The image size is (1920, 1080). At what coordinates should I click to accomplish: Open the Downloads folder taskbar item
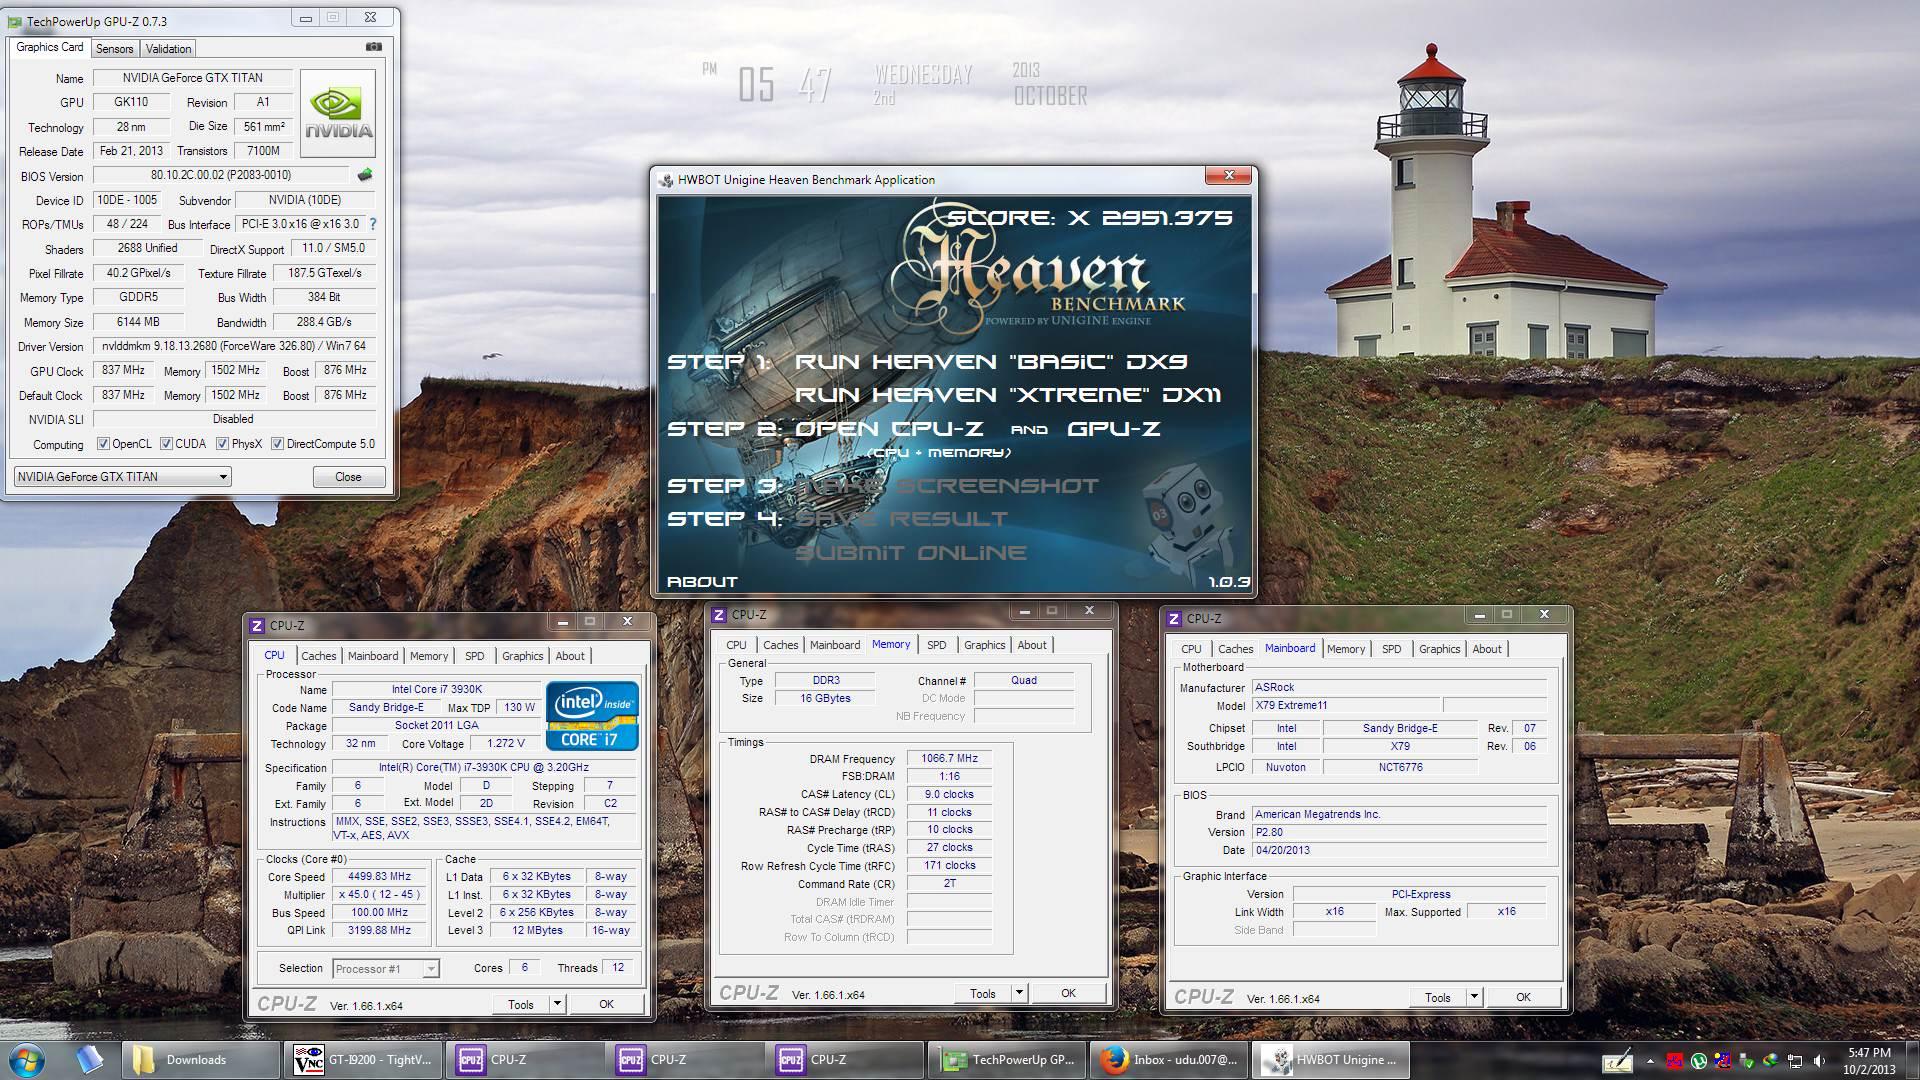click(201, 1060)
